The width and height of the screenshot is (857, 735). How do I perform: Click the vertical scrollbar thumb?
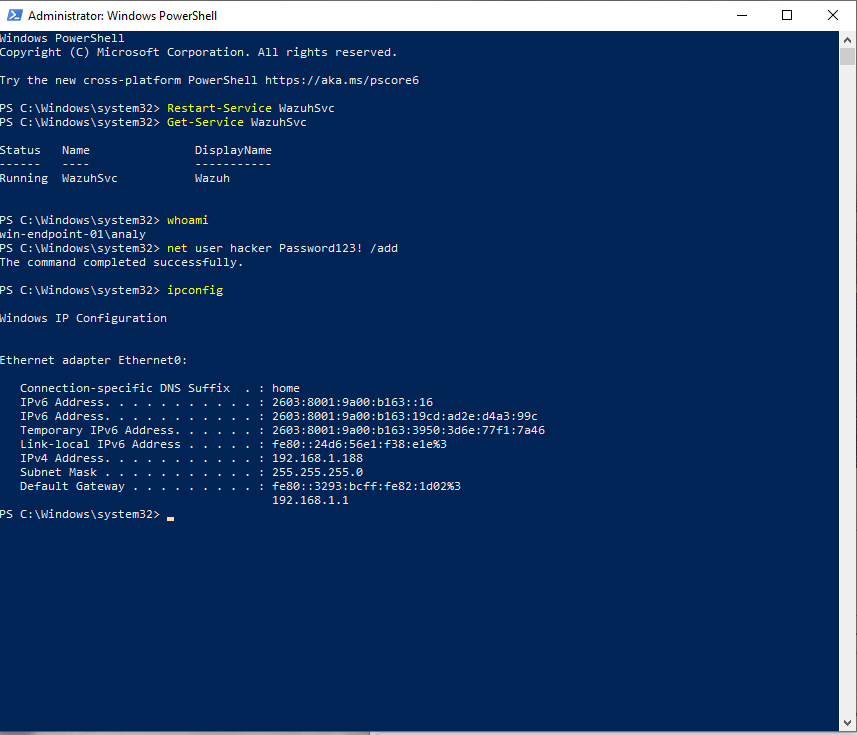847,56
